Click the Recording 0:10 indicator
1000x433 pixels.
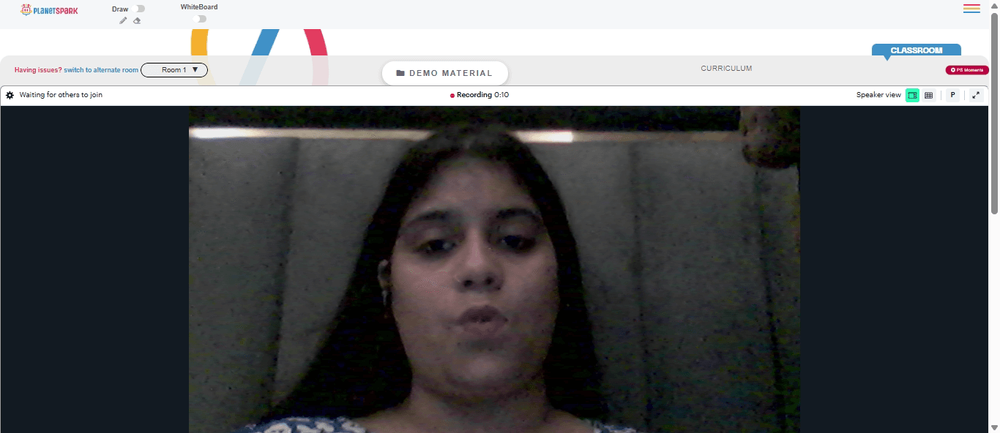[480, 95]
